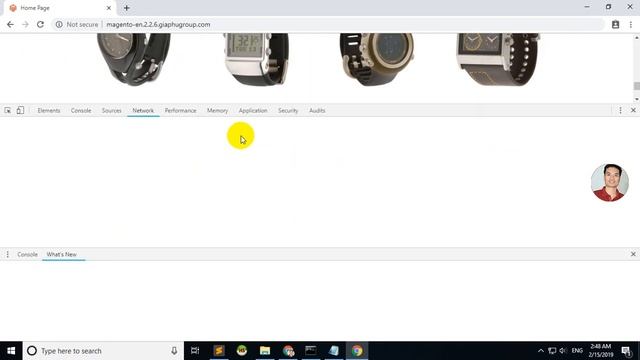Click the volume tray icon
Image resolution: width=640 pixels, height=360 pixels.
coord(563,351)
